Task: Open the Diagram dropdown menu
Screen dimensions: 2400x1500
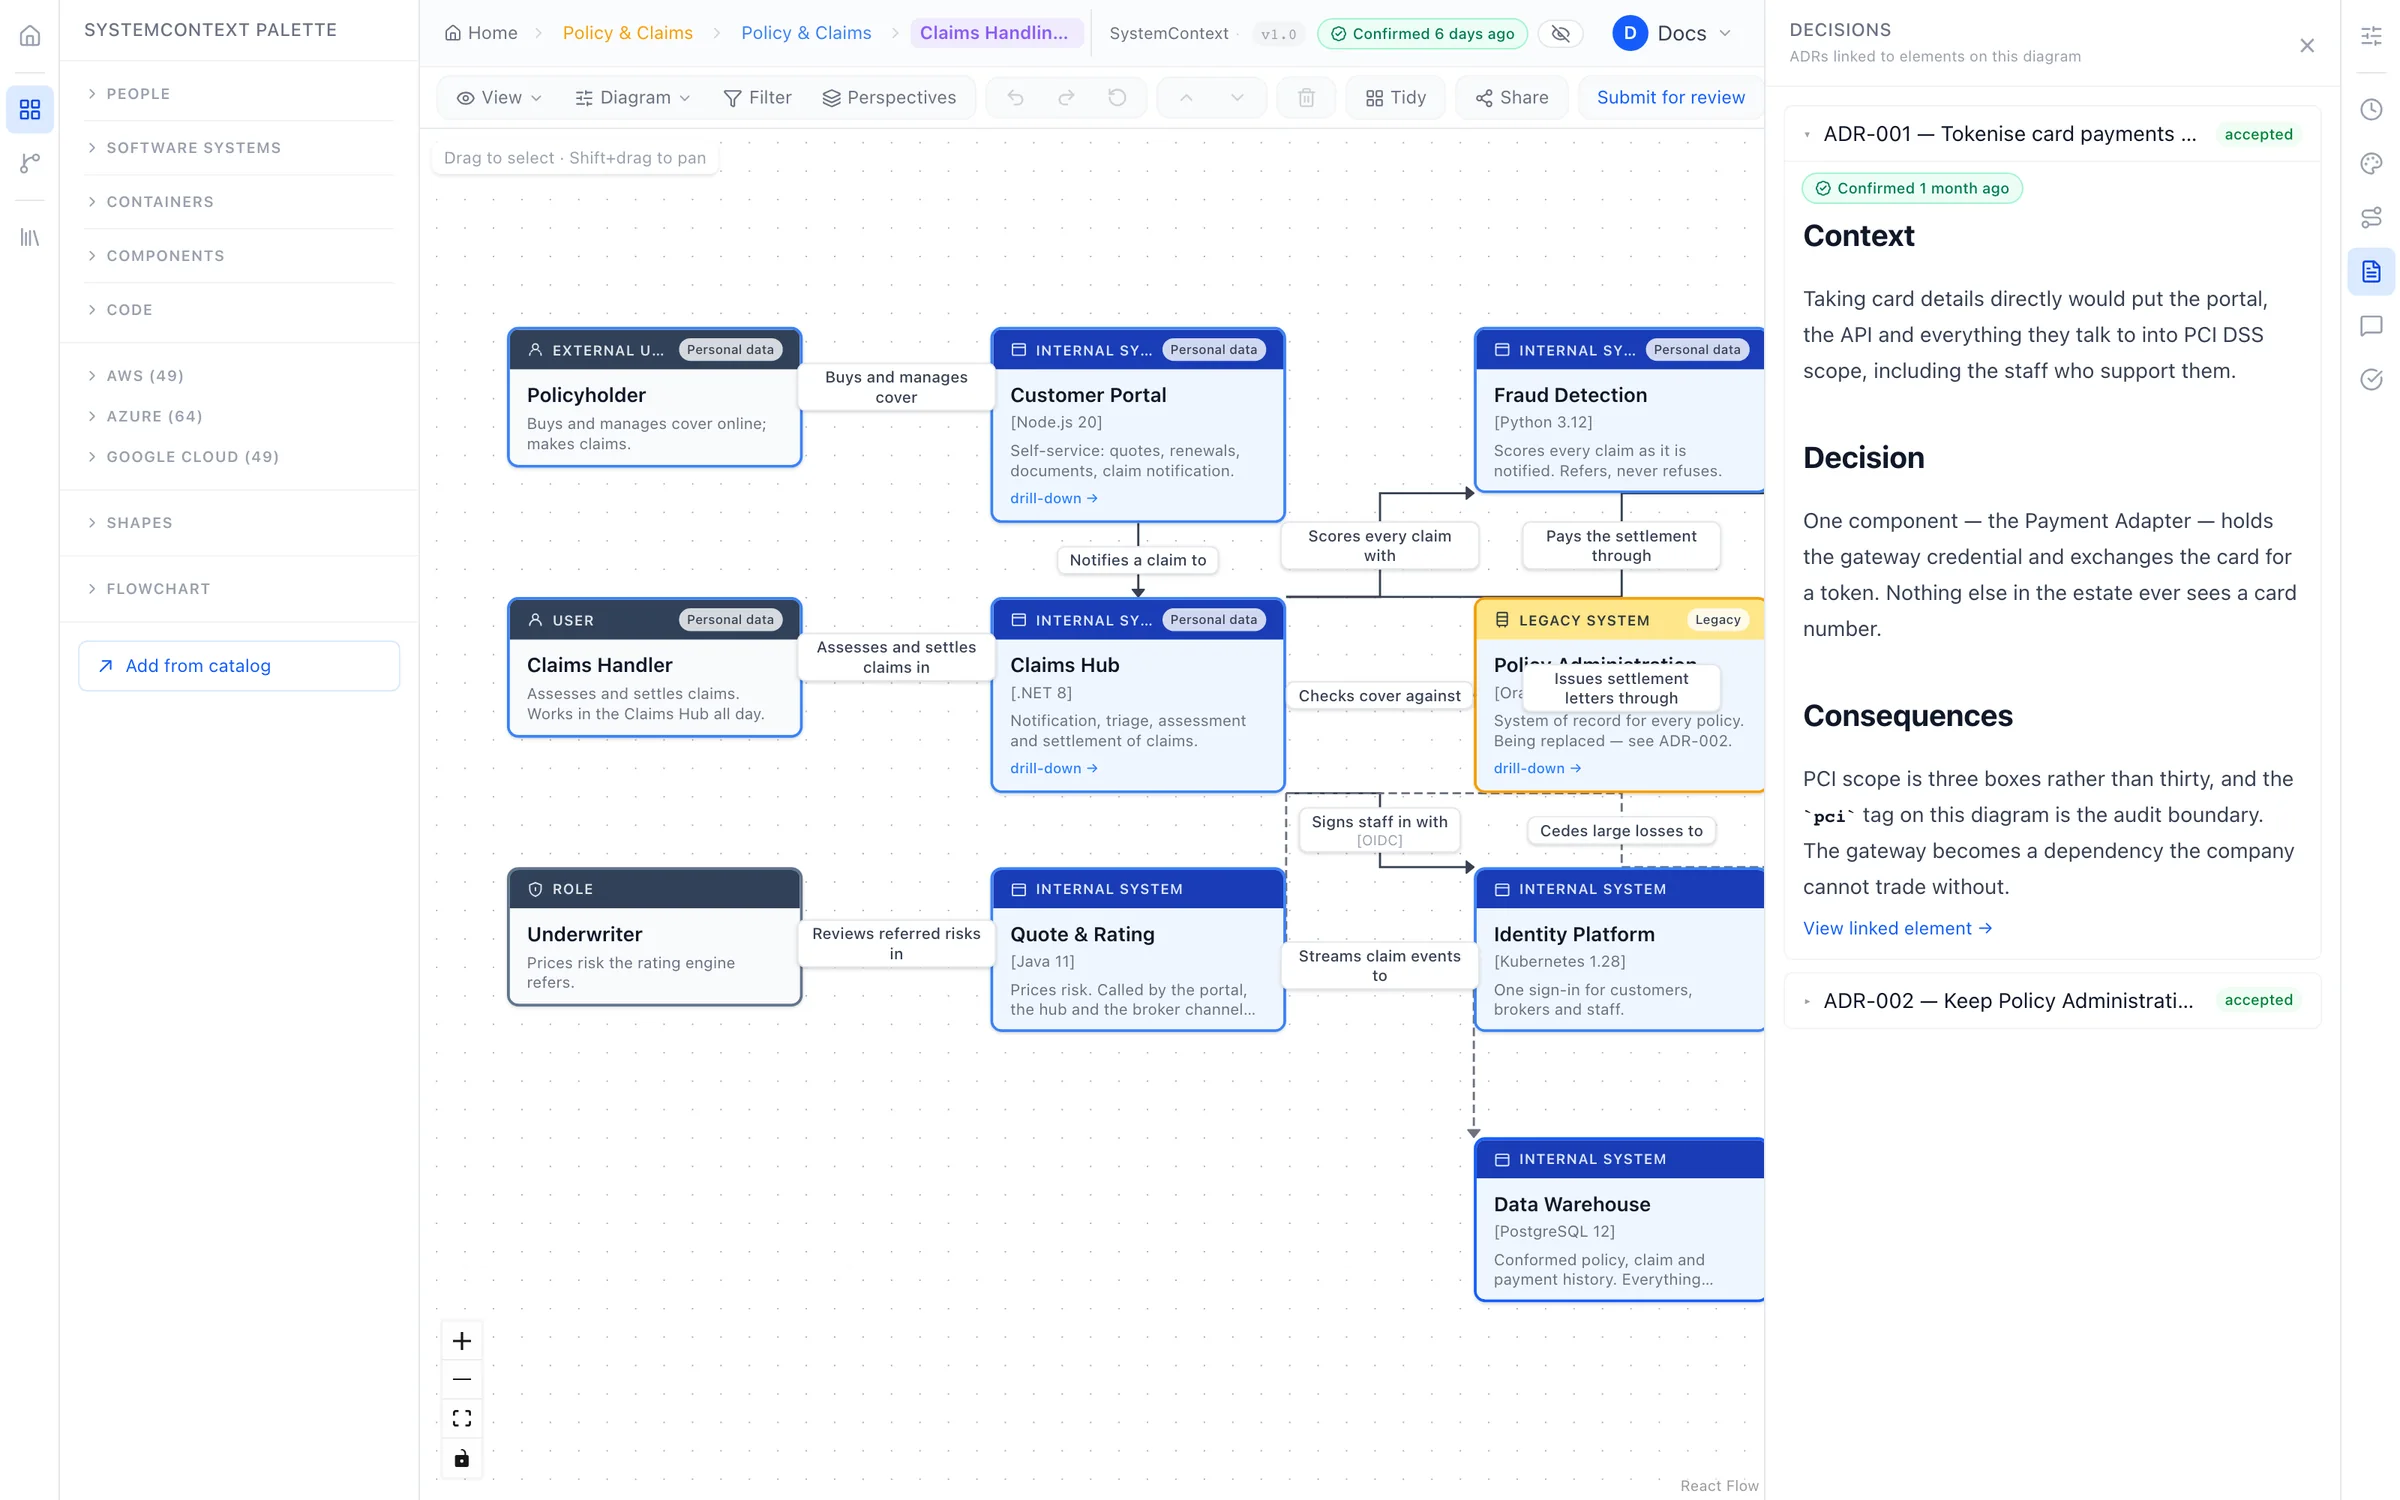Action: click(633, 97)
